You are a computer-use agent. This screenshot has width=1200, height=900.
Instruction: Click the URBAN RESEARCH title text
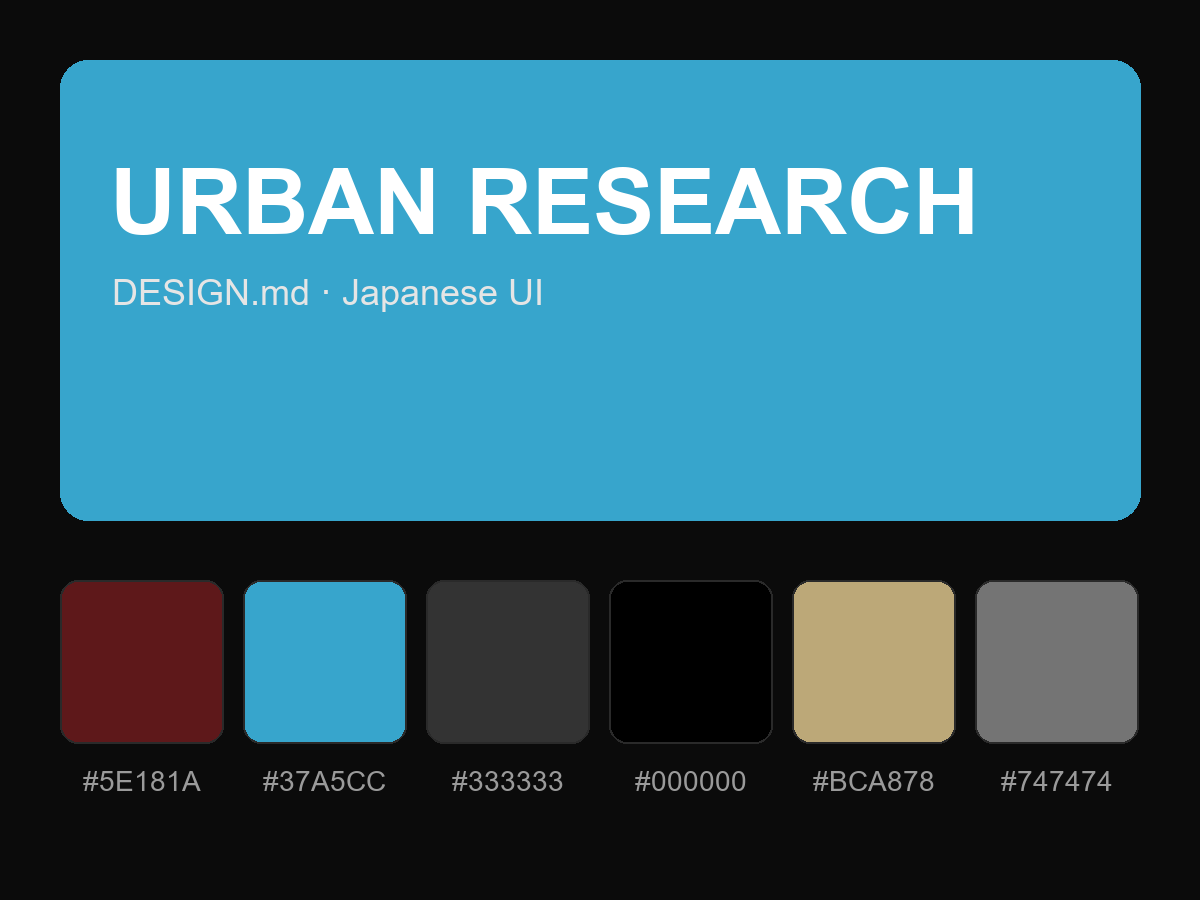[x=545, y=202]
